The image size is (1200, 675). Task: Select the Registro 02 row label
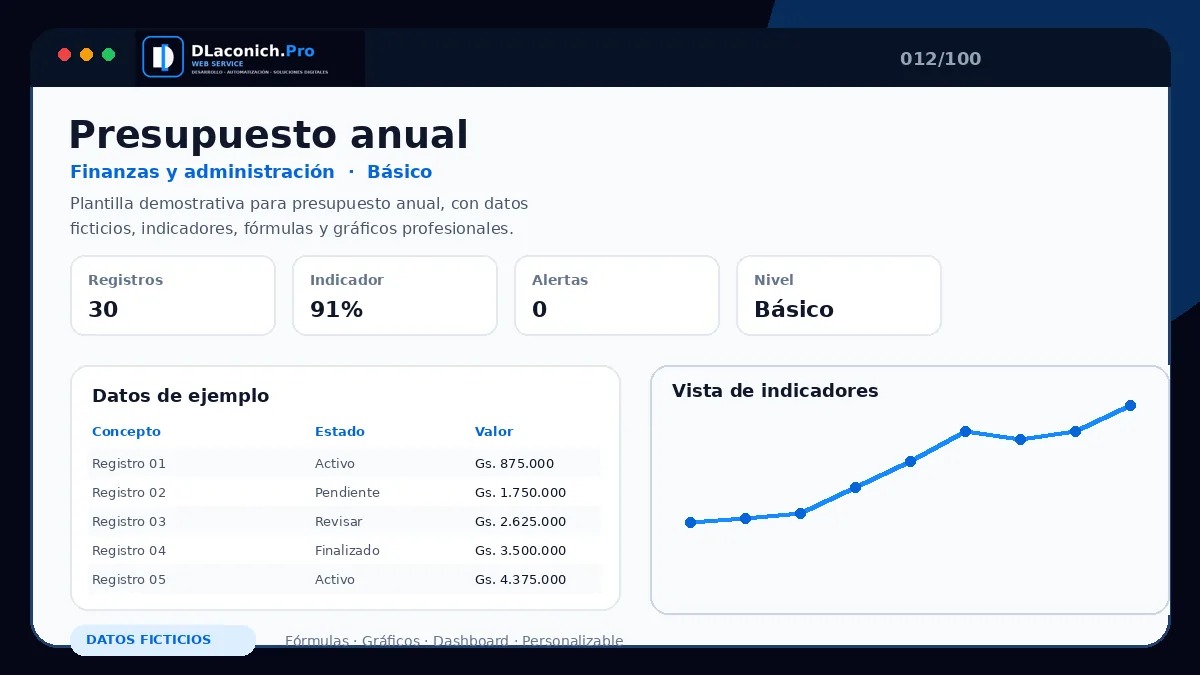pos(129,493)
